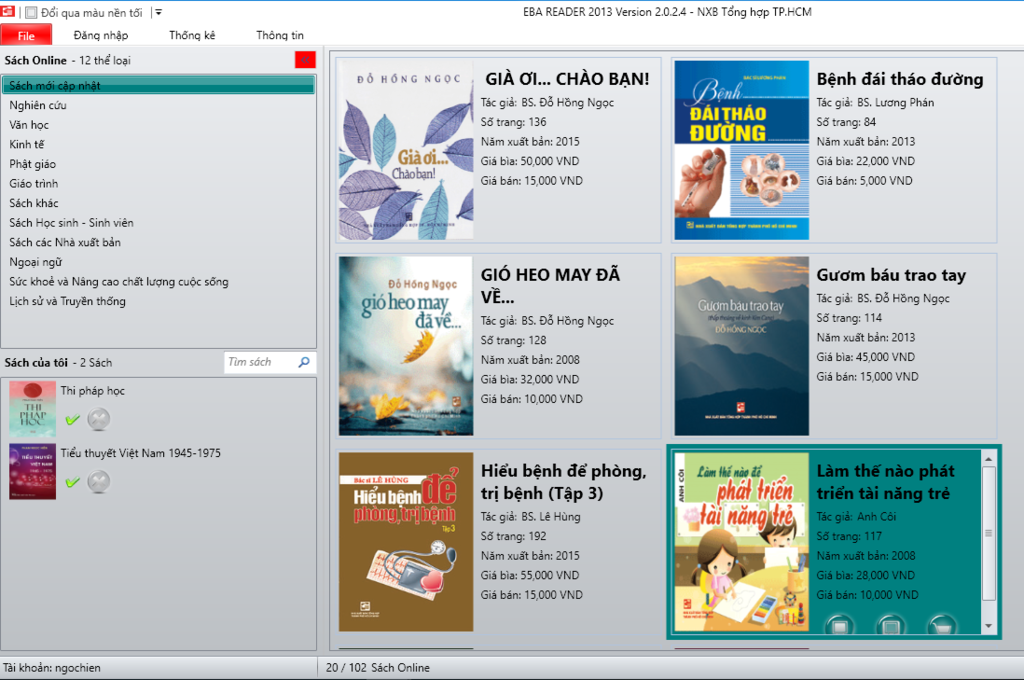Select the 'Sách mới cập nhật' category
Image resolution: width=1024 pixels, height=680 pixels.
[159, 86]
